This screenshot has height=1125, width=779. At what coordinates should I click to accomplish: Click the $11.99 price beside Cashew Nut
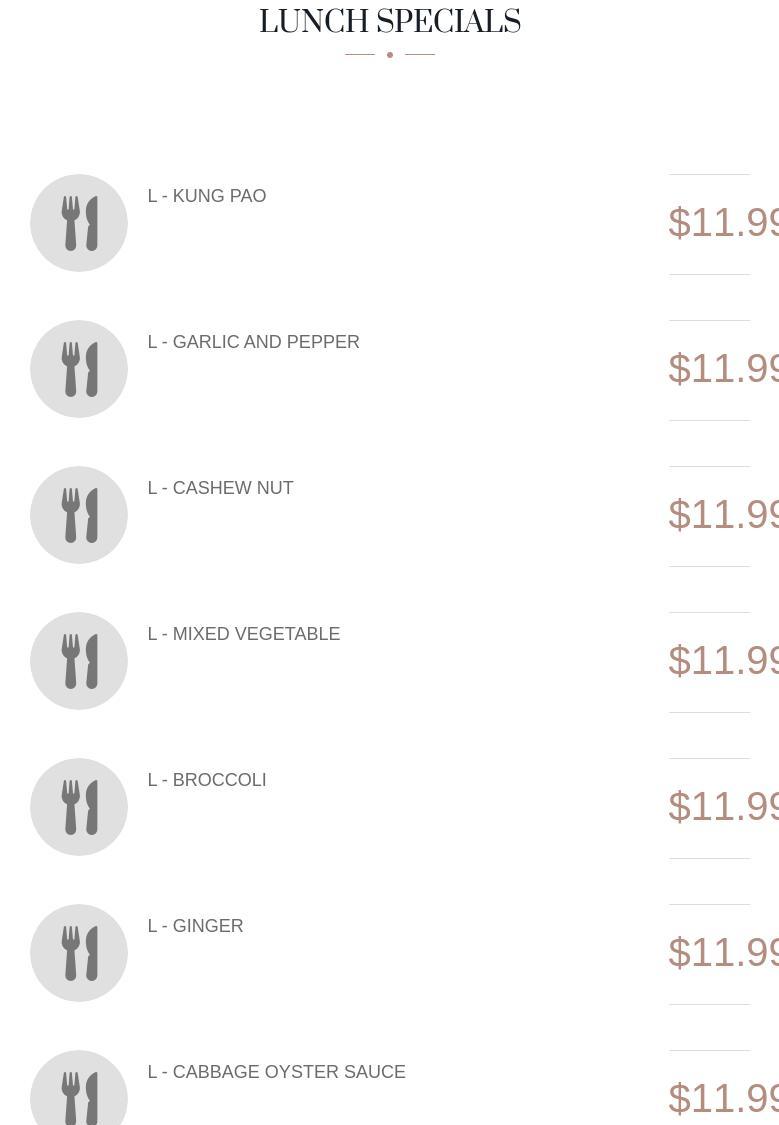click(723, 514)
